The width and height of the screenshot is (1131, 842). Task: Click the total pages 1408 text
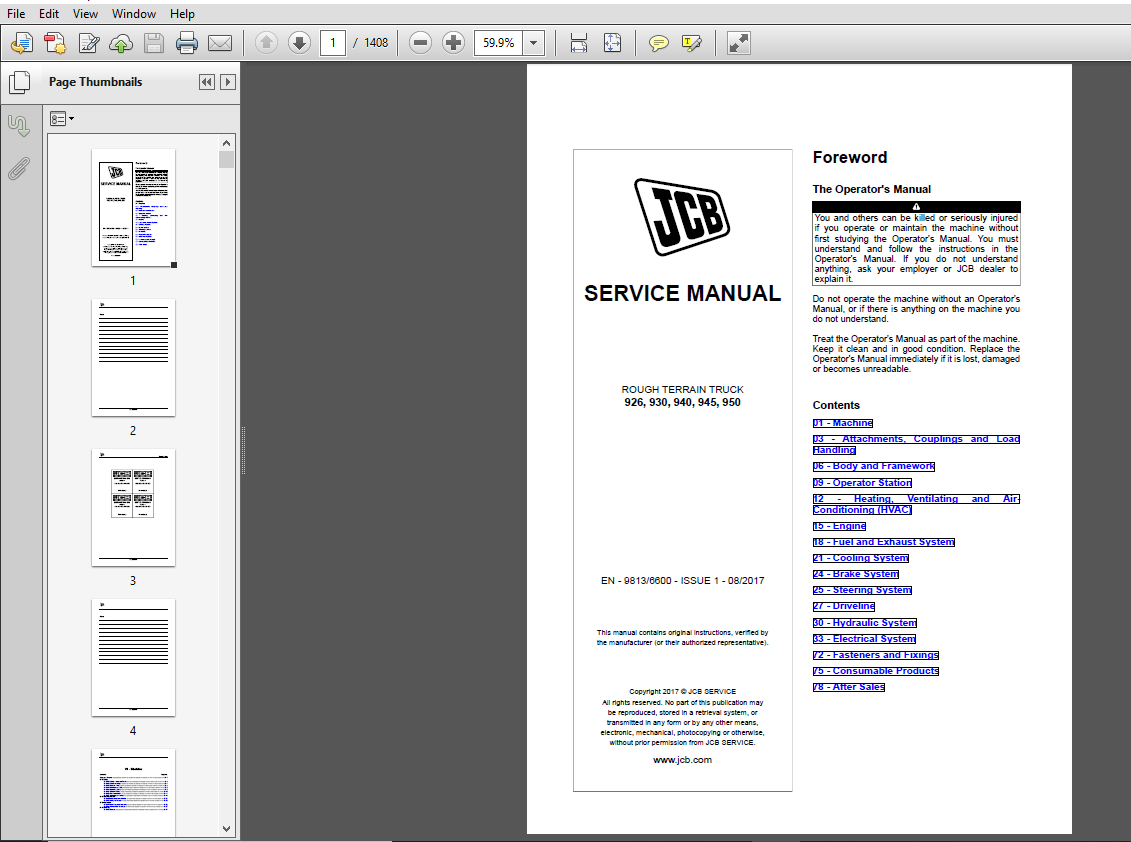point(376,43)
